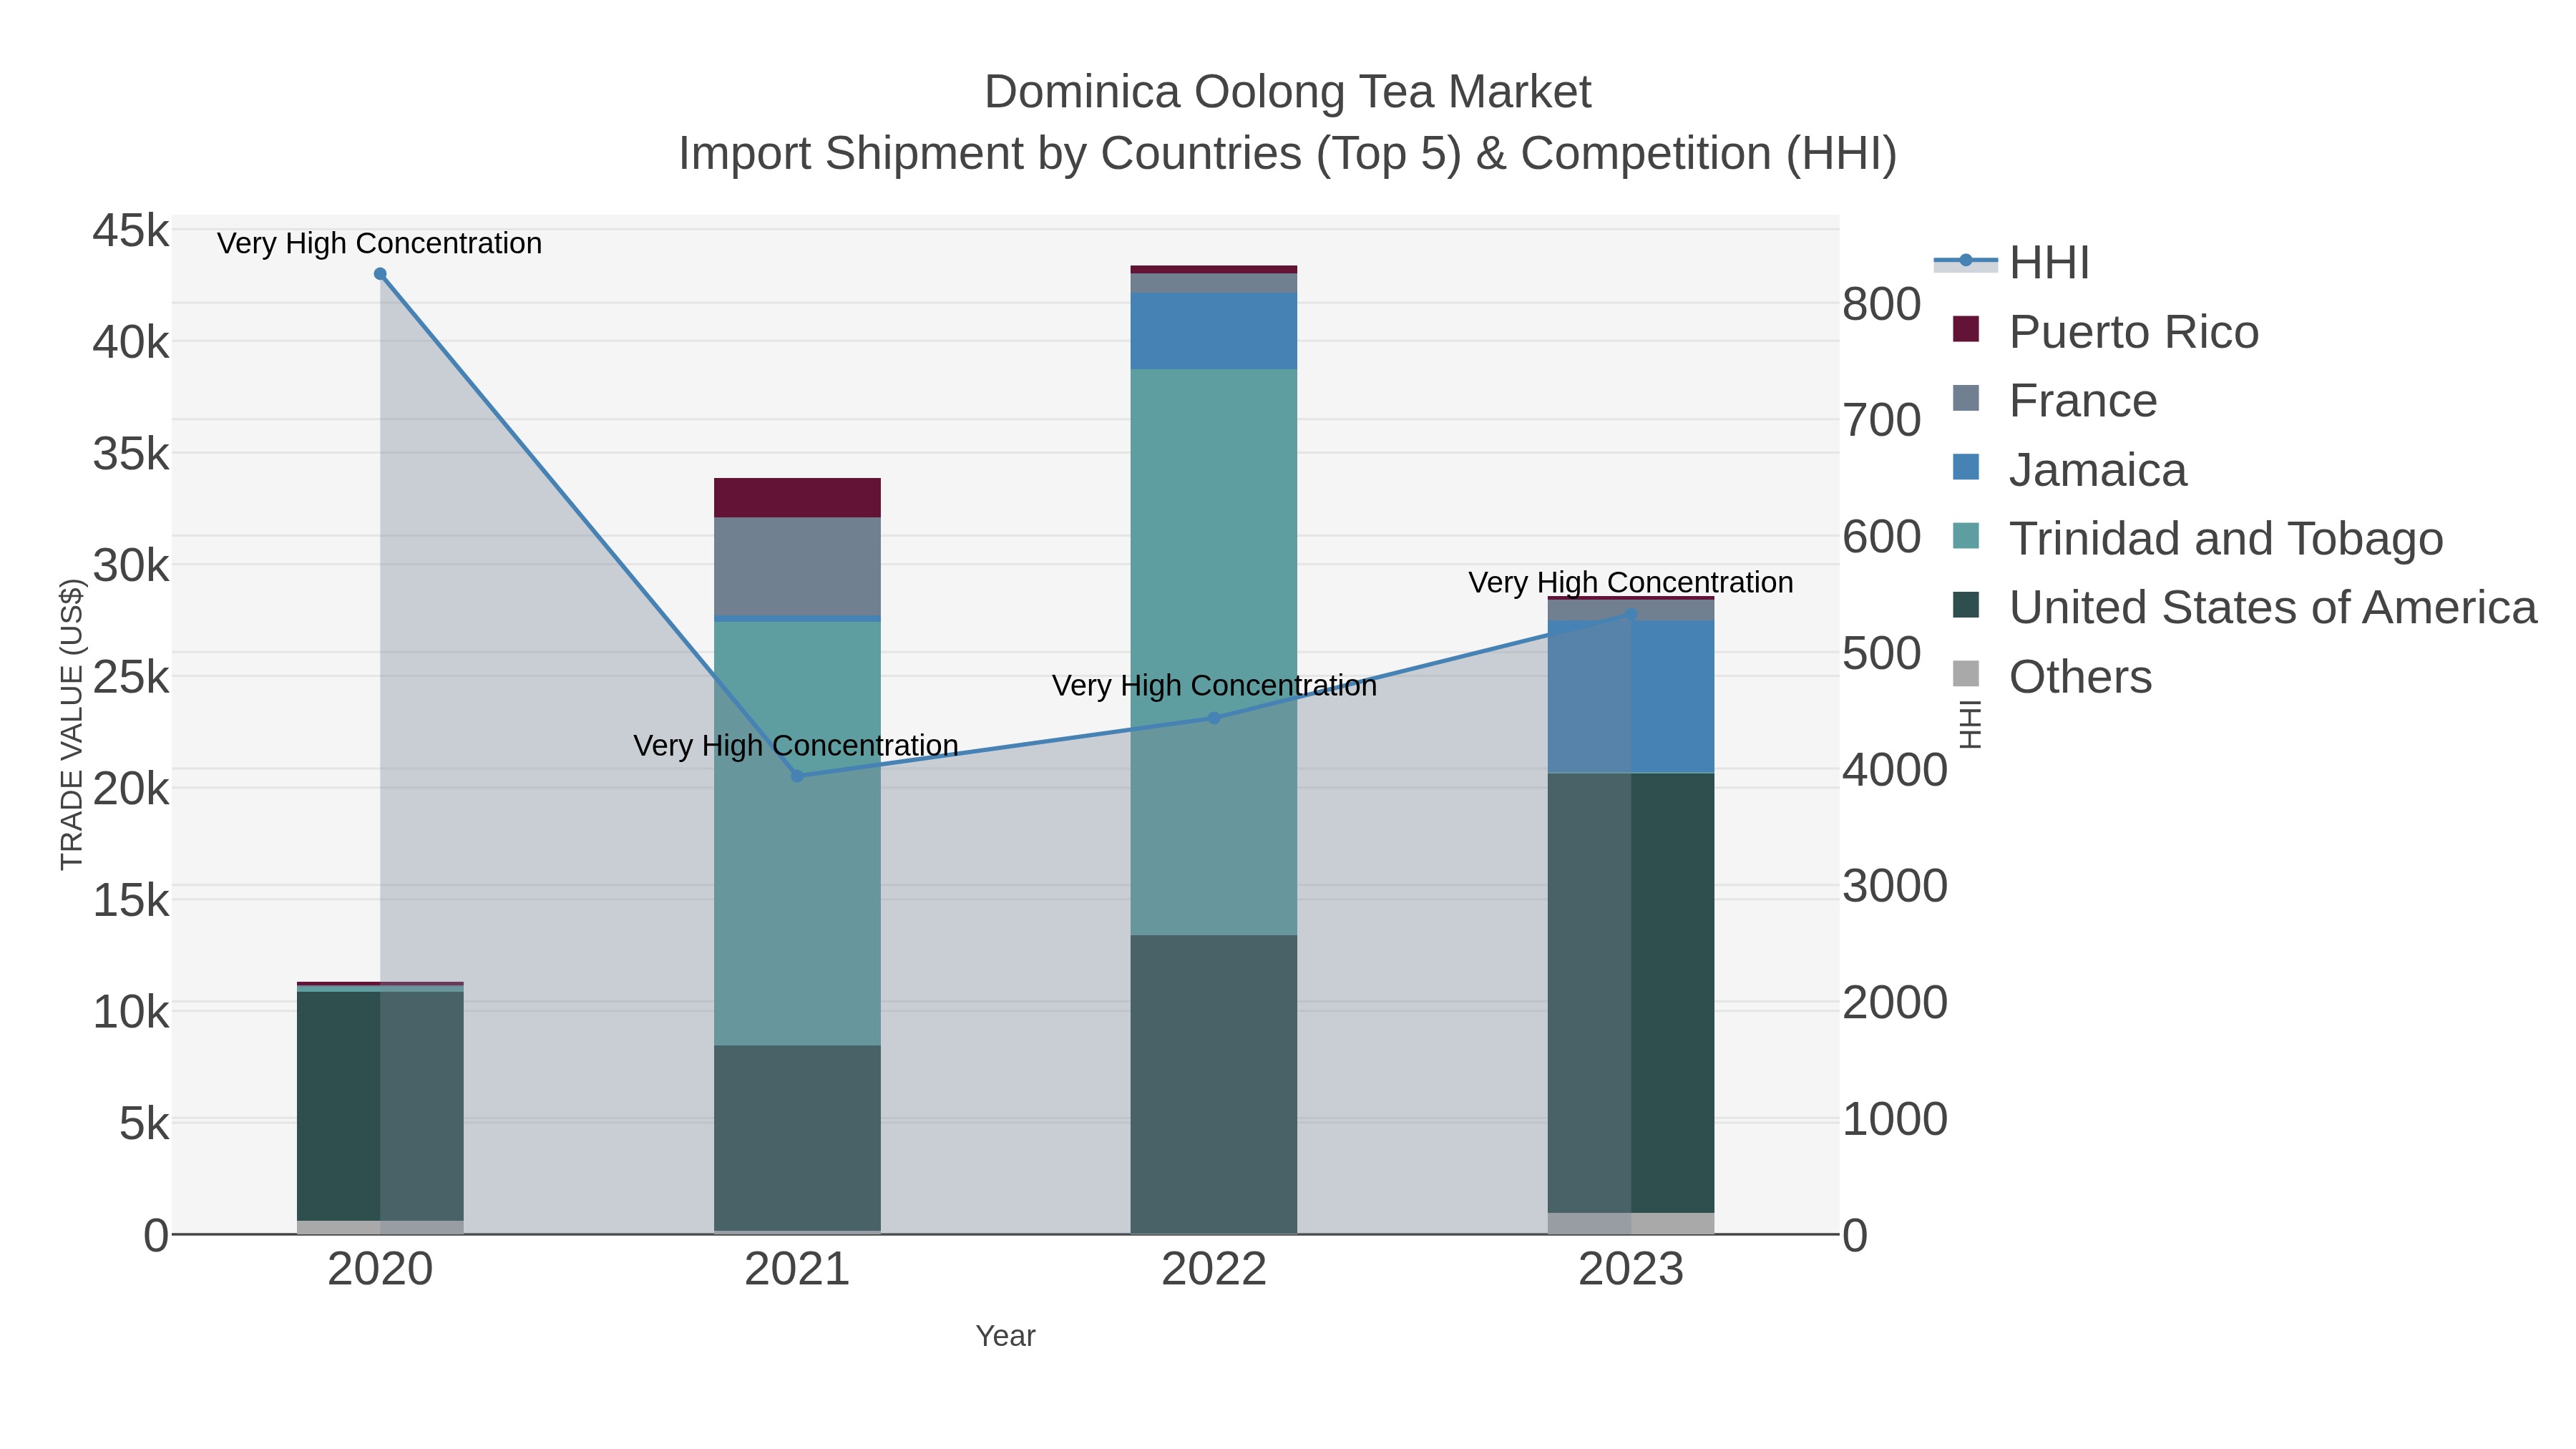Click the 2023 United States bar segment
This screenshot has width=2576, height=1449.
[x=1631, y=993]
